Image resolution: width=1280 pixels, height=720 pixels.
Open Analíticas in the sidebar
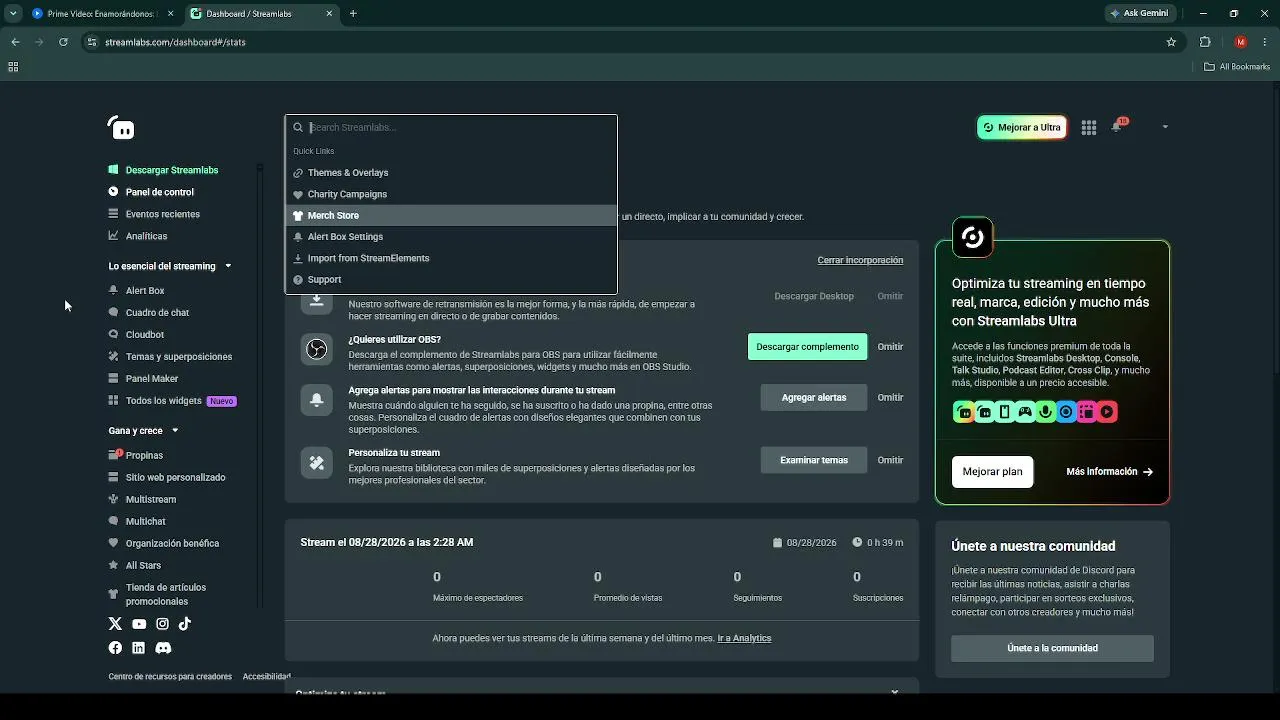click(x=146, y=236)
